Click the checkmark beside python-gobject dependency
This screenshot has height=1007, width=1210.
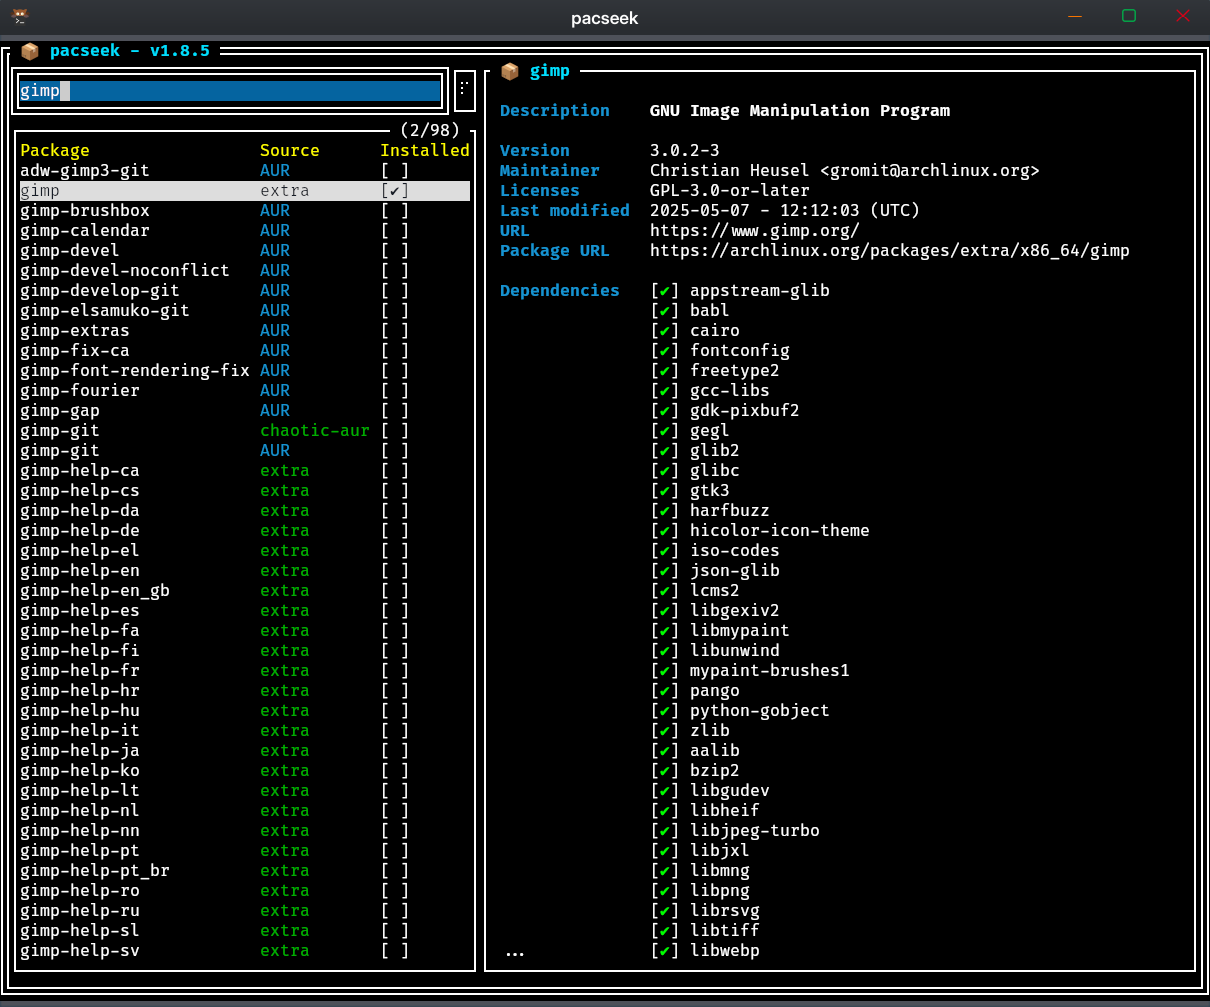coord(664,710)
